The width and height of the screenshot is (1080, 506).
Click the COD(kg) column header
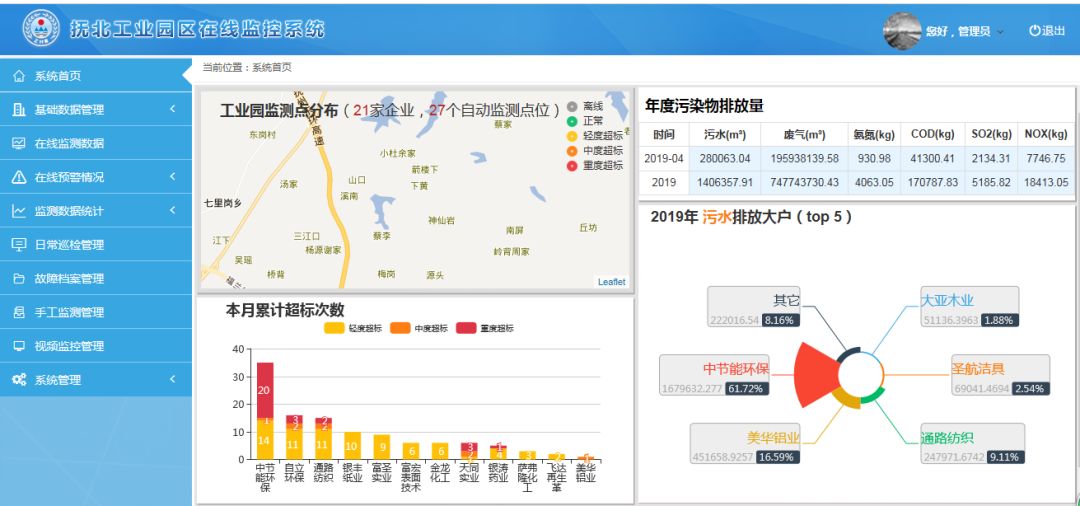click(933, 134)
